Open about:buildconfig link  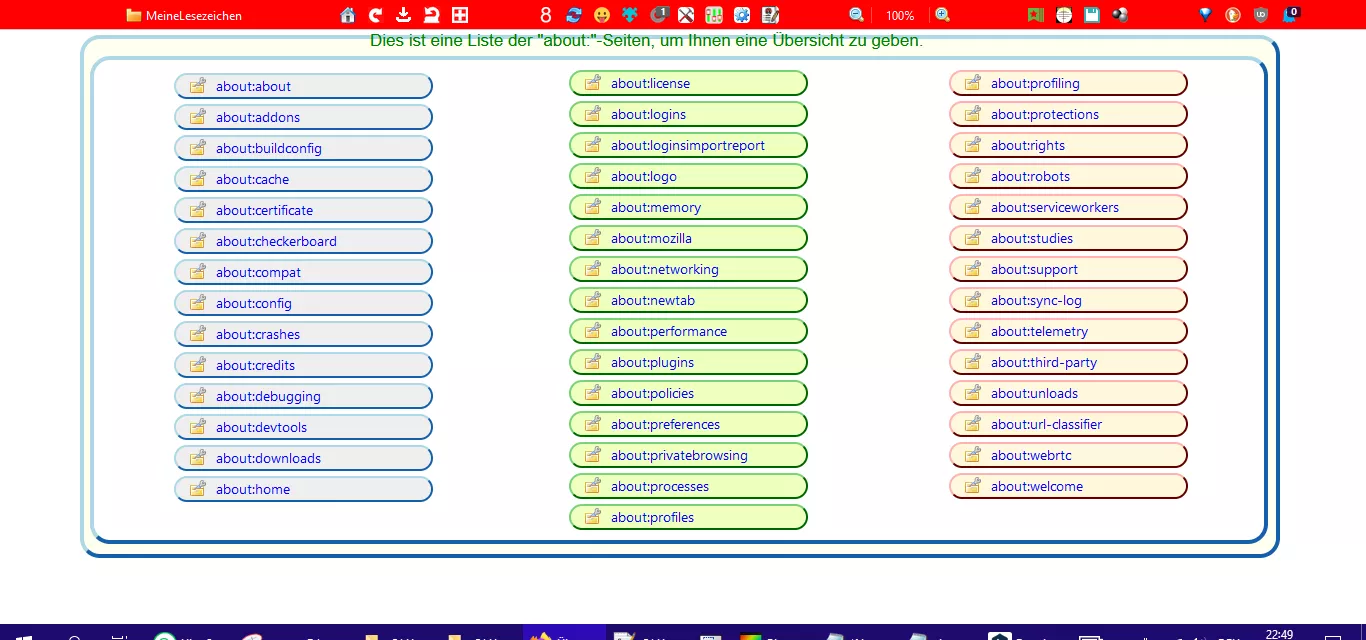pos(303,148)
